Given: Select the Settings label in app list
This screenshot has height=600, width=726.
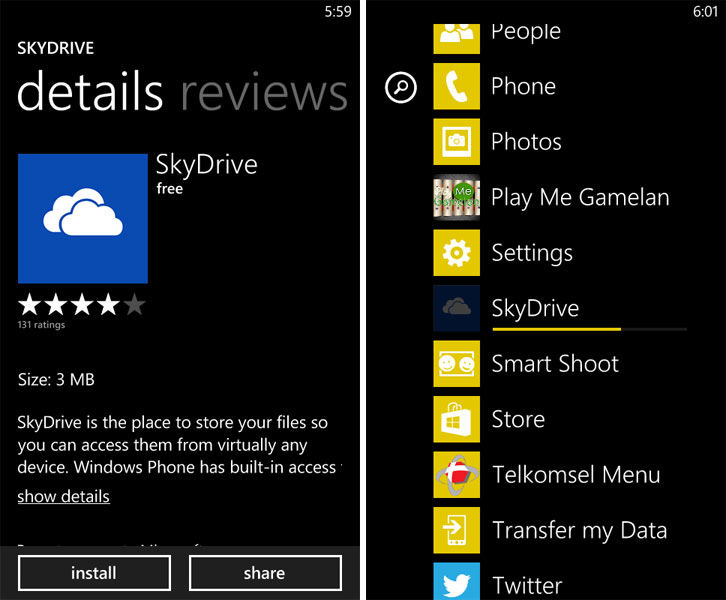Looking at the screenshot, I should [532, 254].
